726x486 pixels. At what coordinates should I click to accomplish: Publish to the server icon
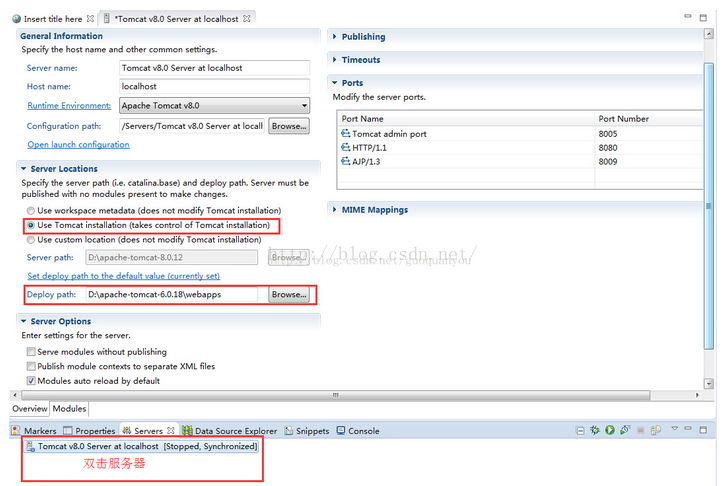pyautogui.click(x=656, y=430)
